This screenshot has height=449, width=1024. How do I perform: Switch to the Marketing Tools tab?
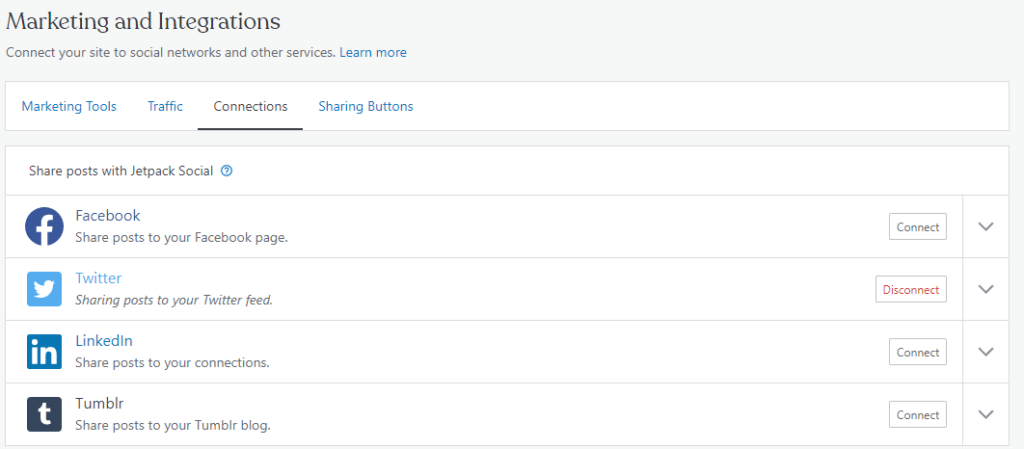(69, 106)
